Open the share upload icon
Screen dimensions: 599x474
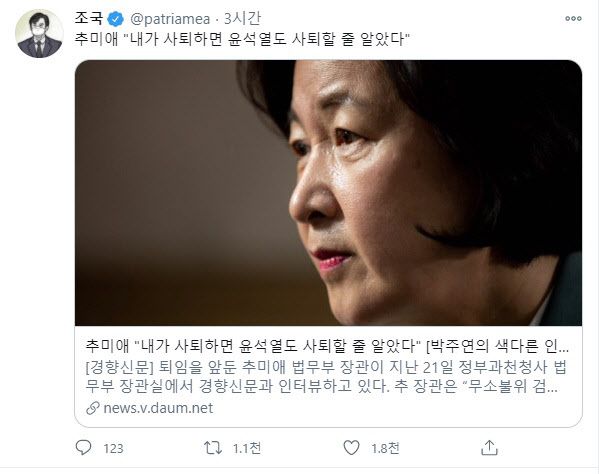(489, 447)
